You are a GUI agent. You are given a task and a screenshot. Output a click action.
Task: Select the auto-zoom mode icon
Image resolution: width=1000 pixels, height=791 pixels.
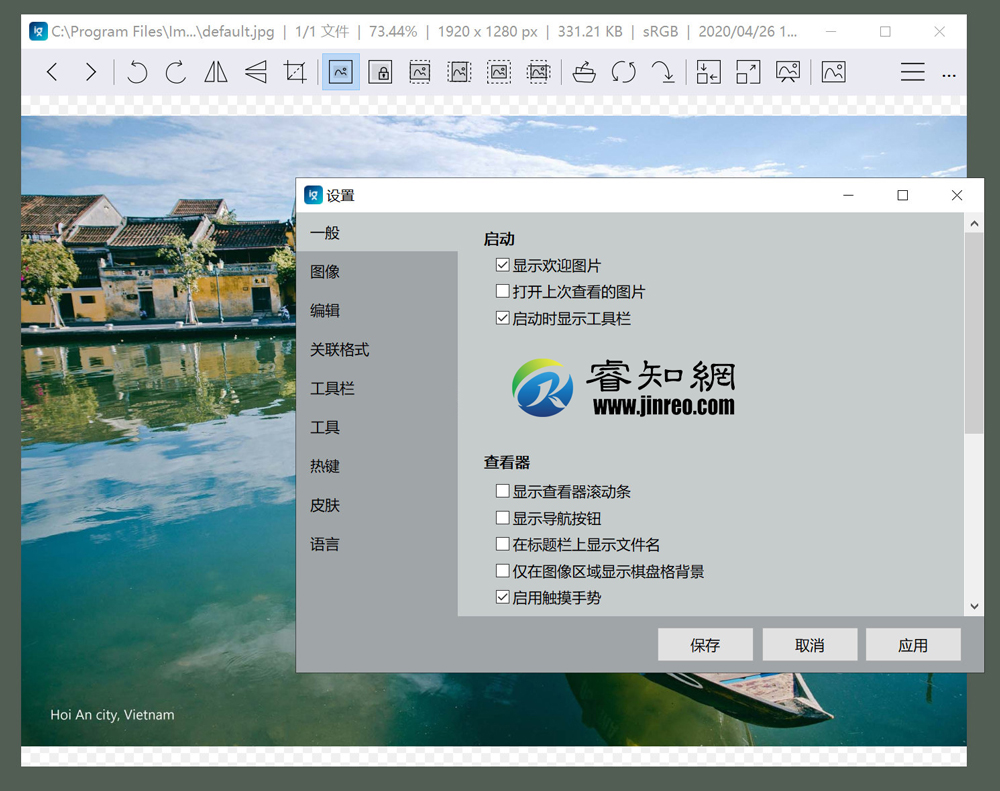tap(340, 71)
